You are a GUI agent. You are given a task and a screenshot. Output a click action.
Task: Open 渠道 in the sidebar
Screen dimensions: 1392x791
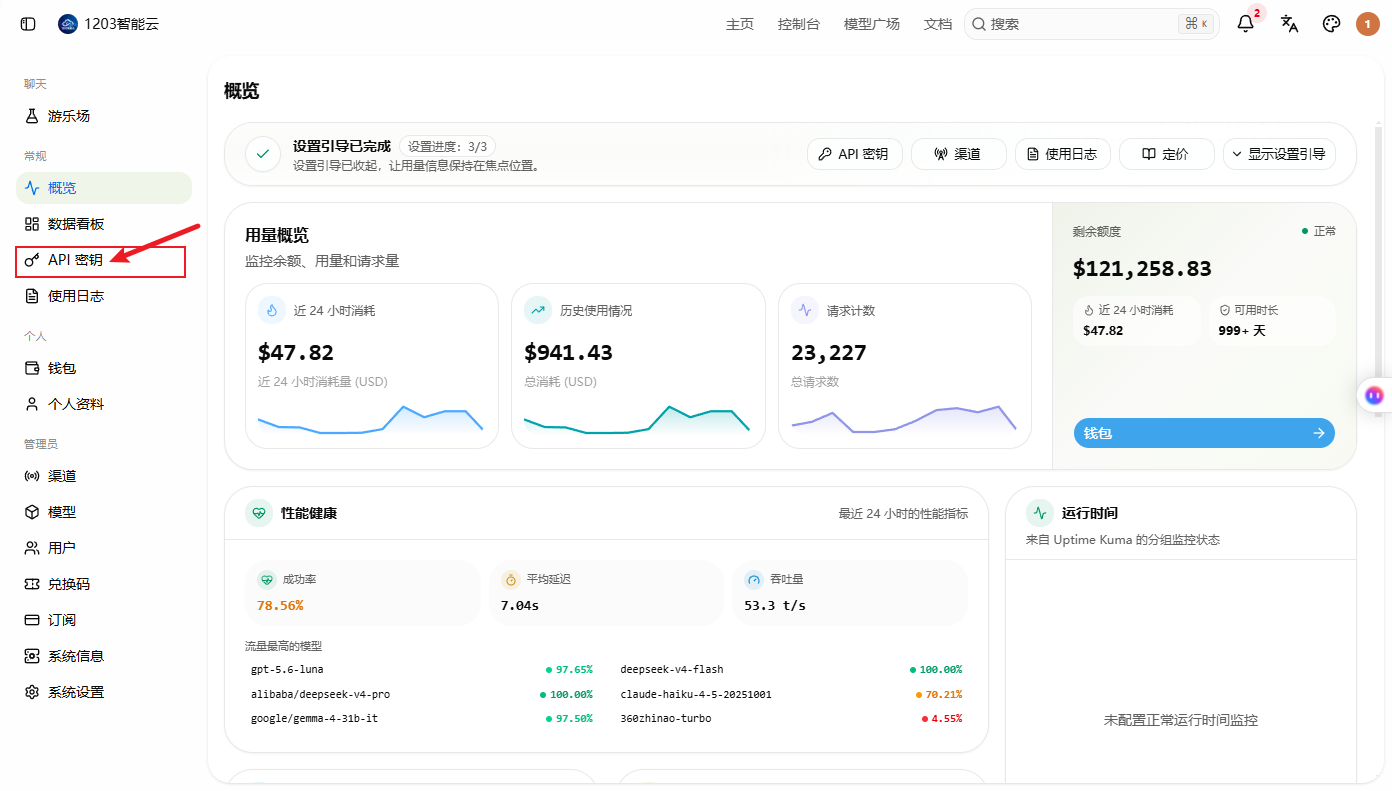(104, 476)
